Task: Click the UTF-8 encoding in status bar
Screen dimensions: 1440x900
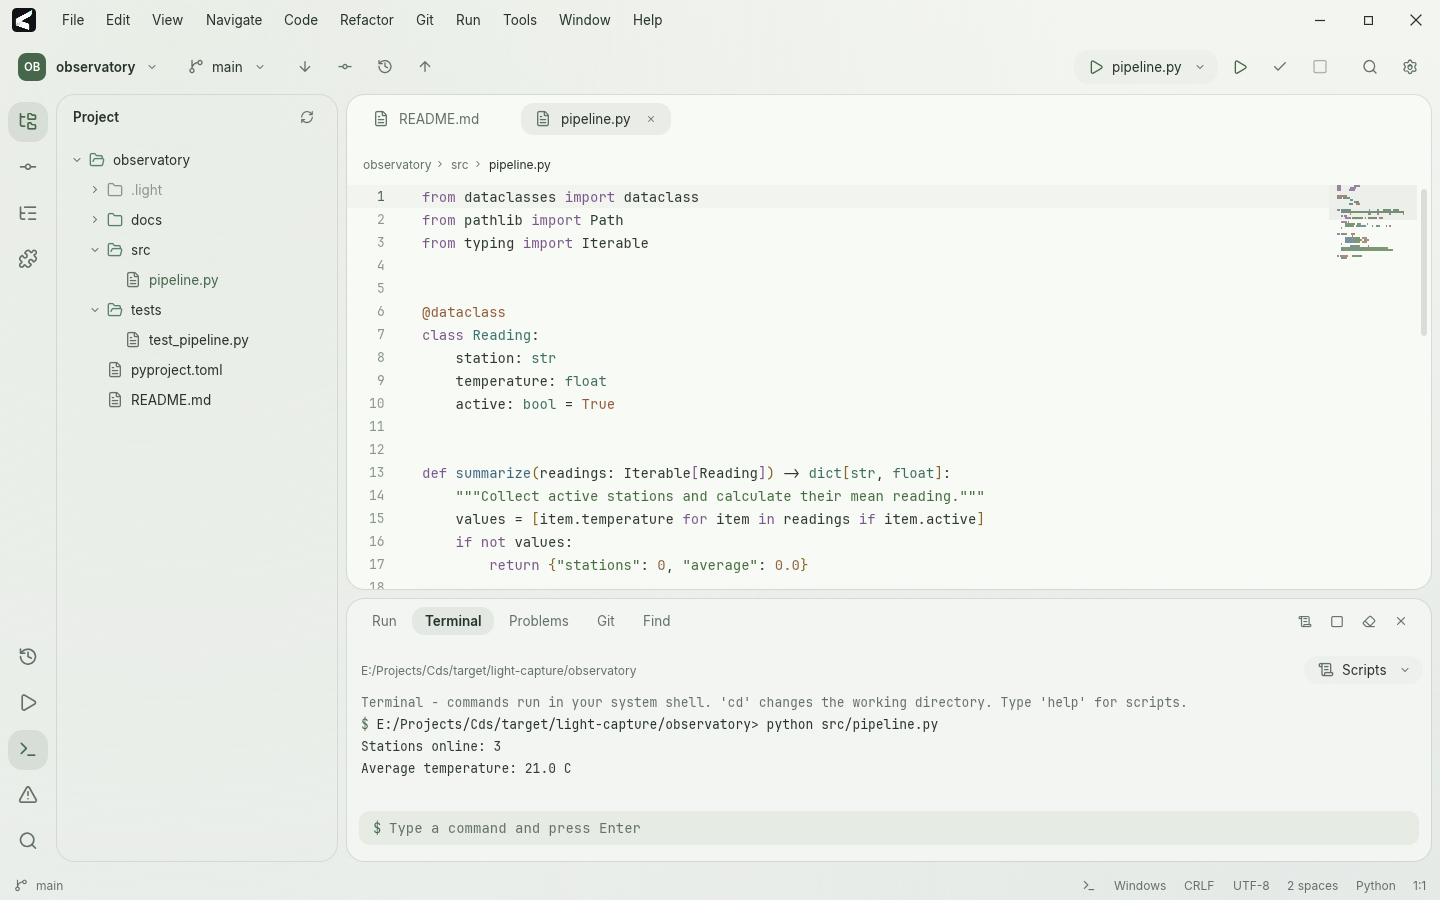Action: (x=1251, y=886)
